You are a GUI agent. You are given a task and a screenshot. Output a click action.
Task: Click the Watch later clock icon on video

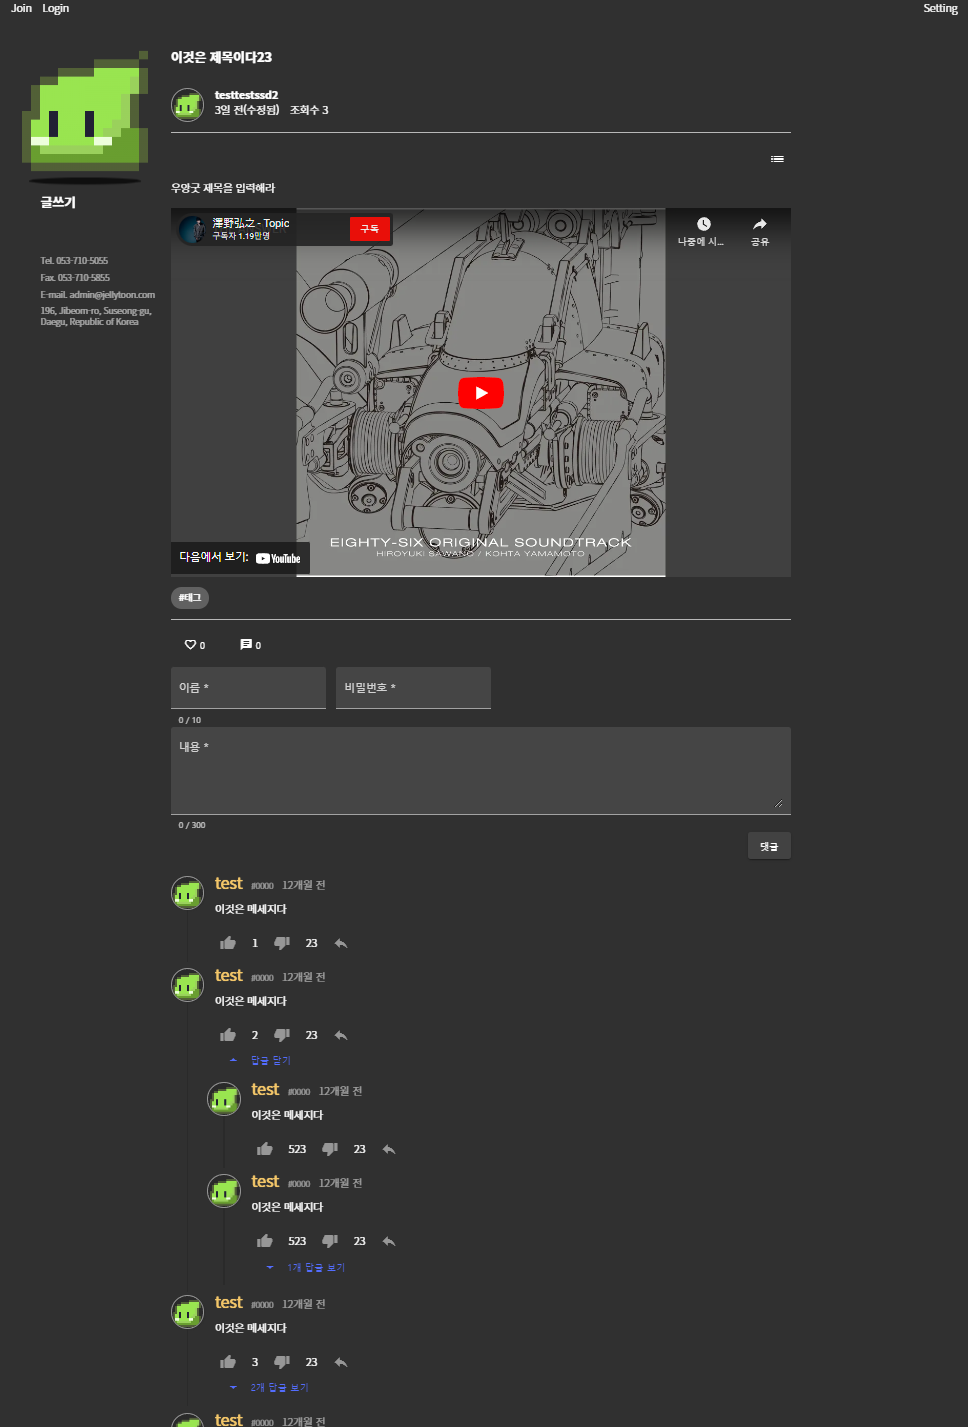coord(704,224)
